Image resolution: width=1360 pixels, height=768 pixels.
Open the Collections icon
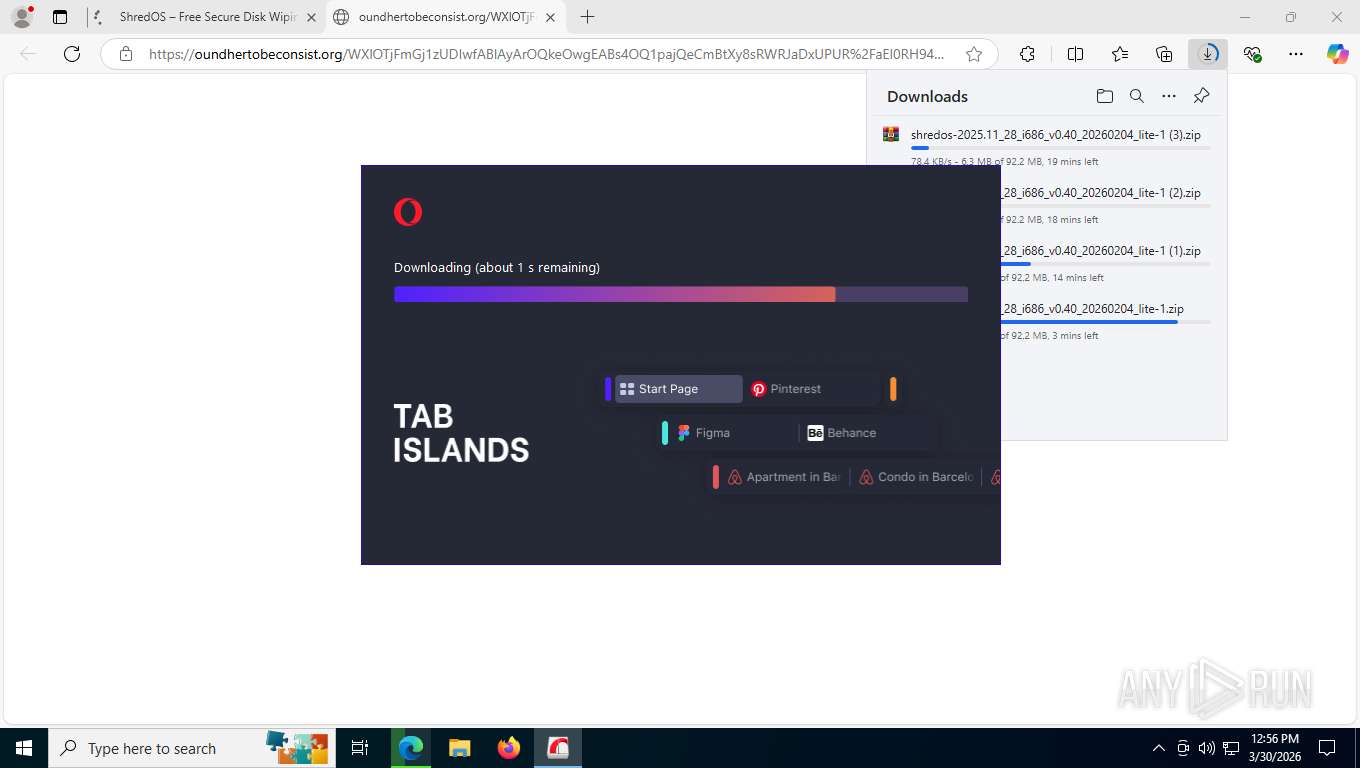(x=1164, y=54)
